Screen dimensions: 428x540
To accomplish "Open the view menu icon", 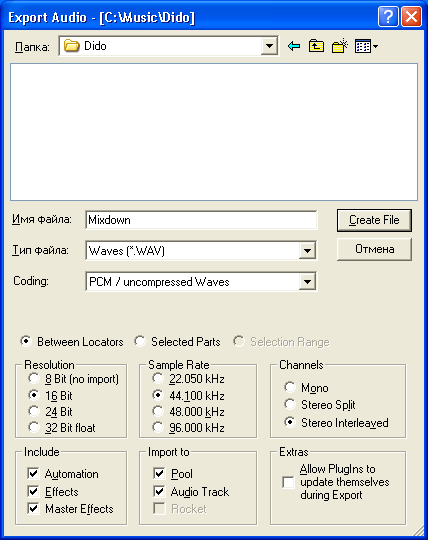I will coord(366,46).
